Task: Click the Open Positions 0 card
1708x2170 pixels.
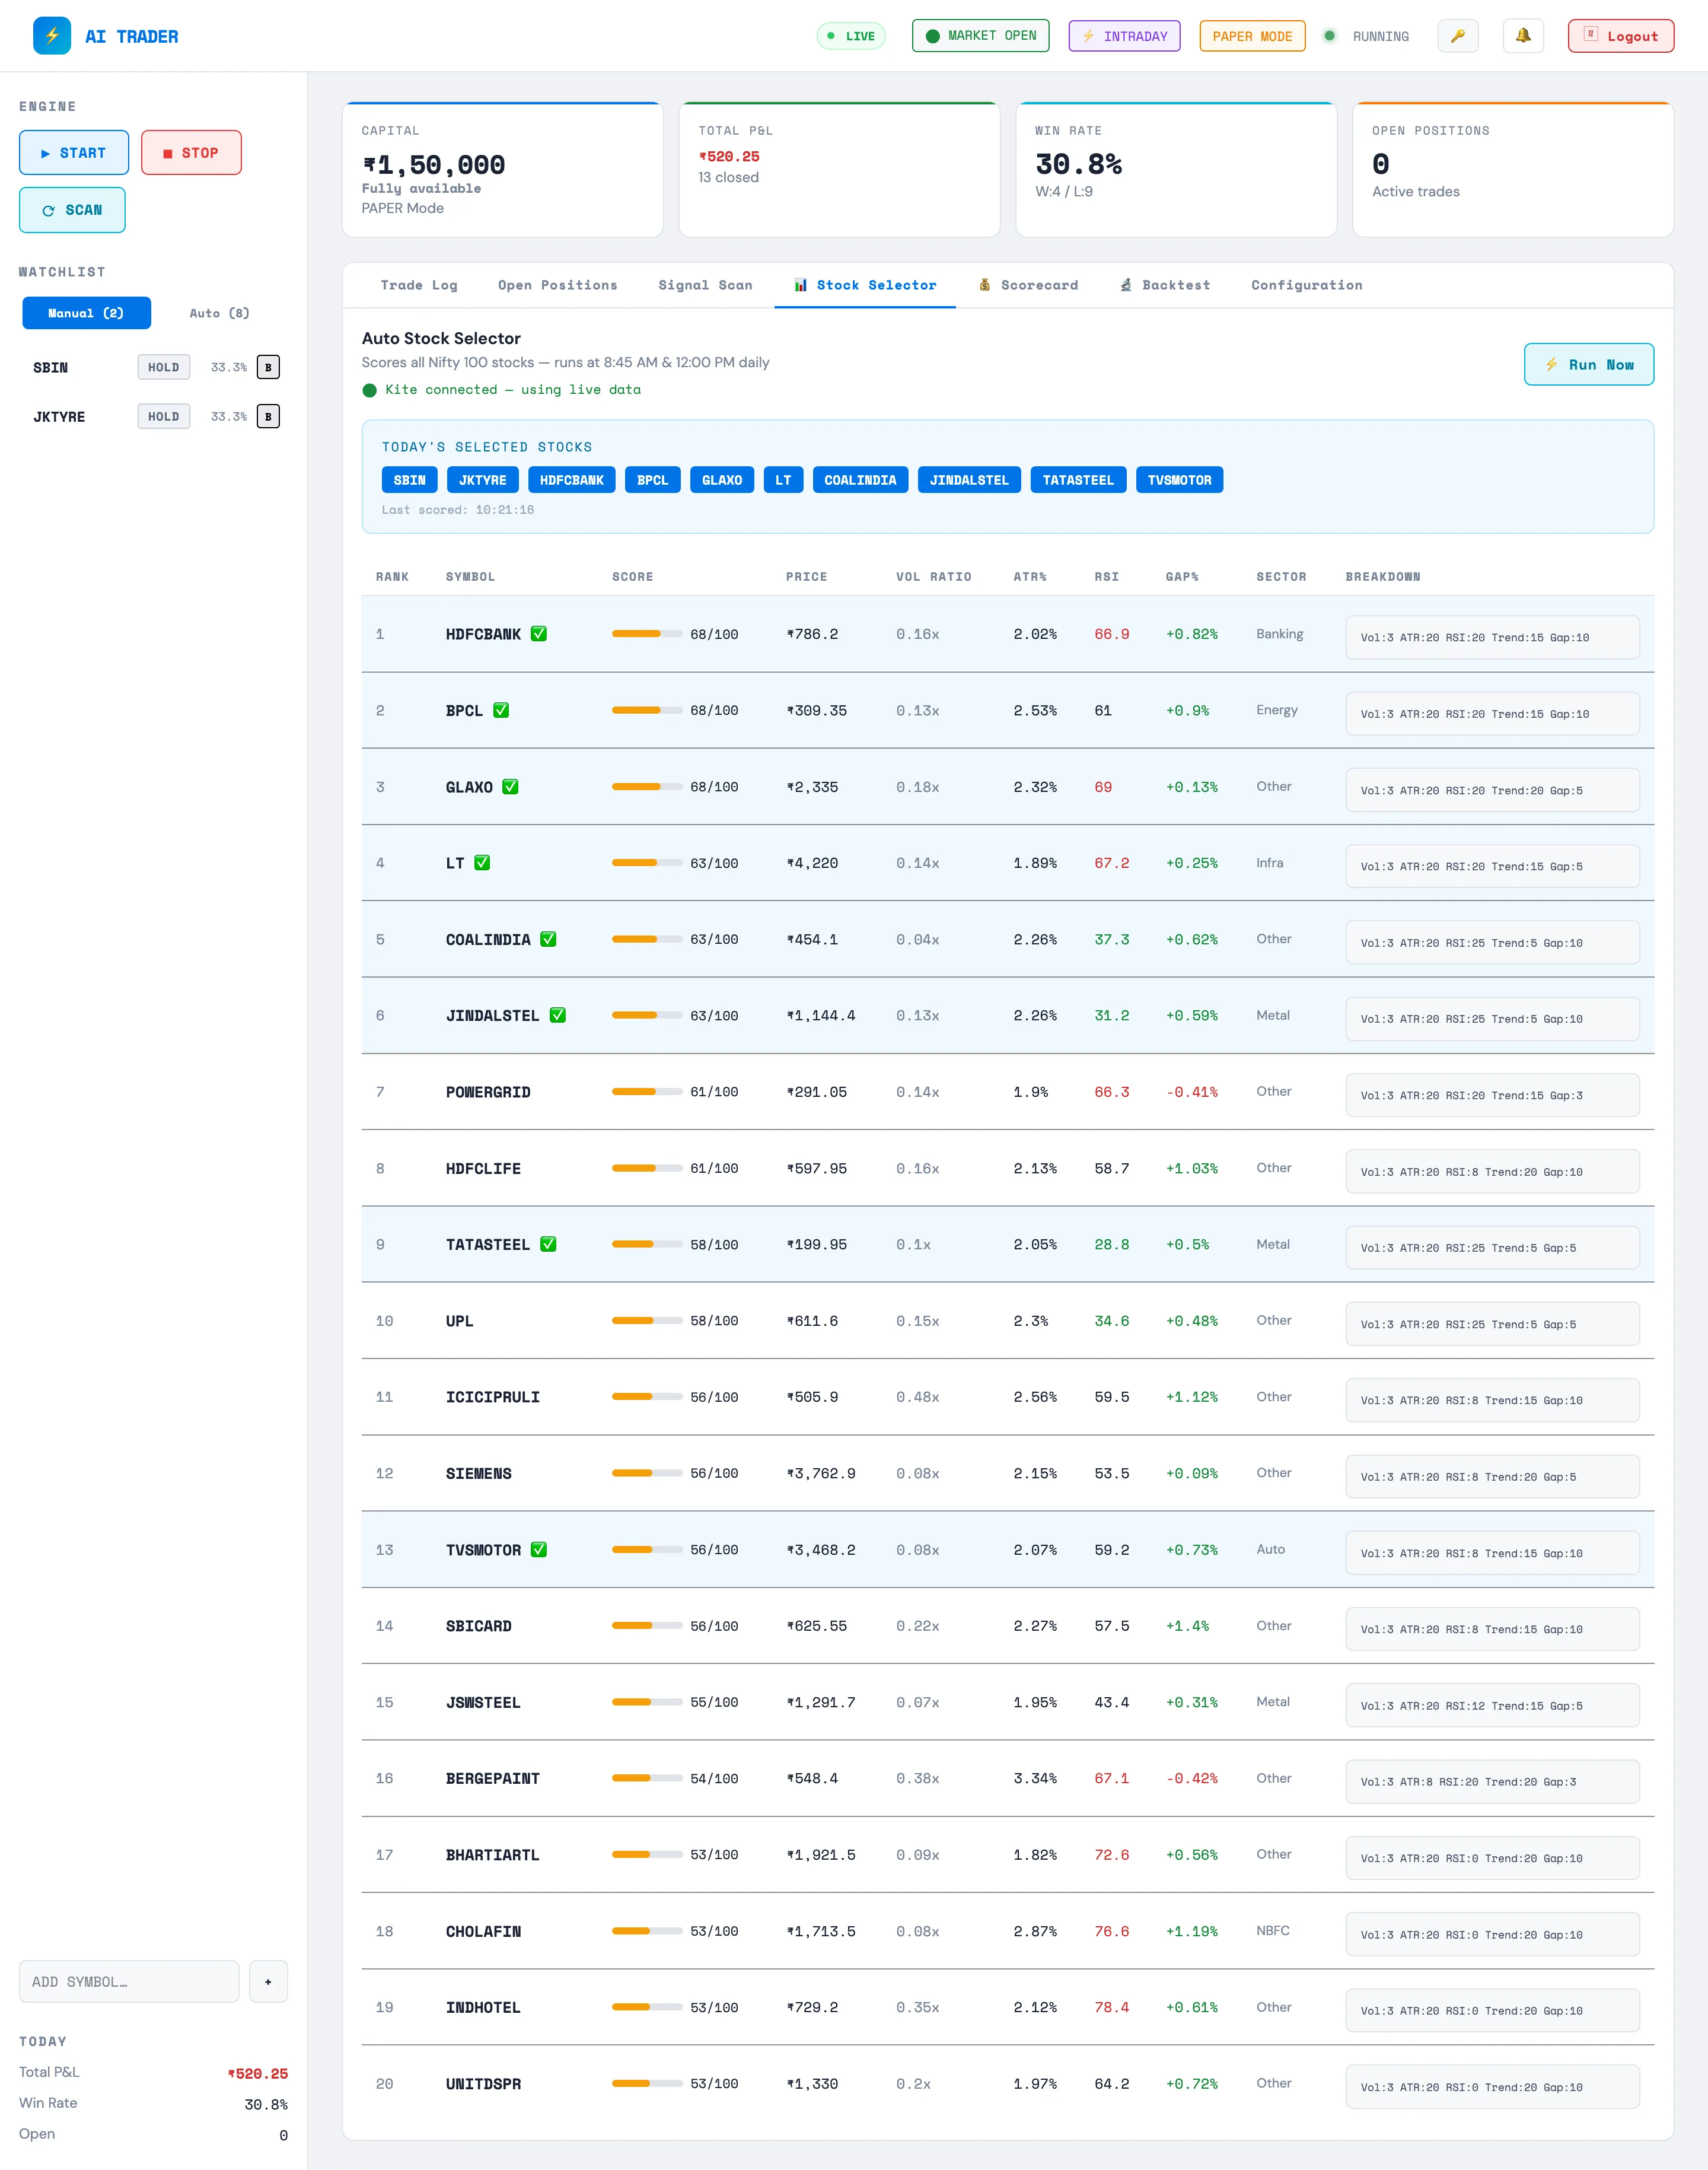Action: (x=1512, y=169)
